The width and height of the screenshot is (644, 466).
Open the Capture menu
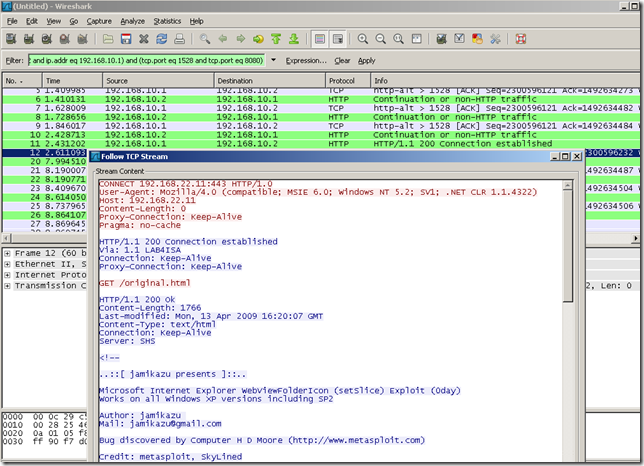coord(99,21)
